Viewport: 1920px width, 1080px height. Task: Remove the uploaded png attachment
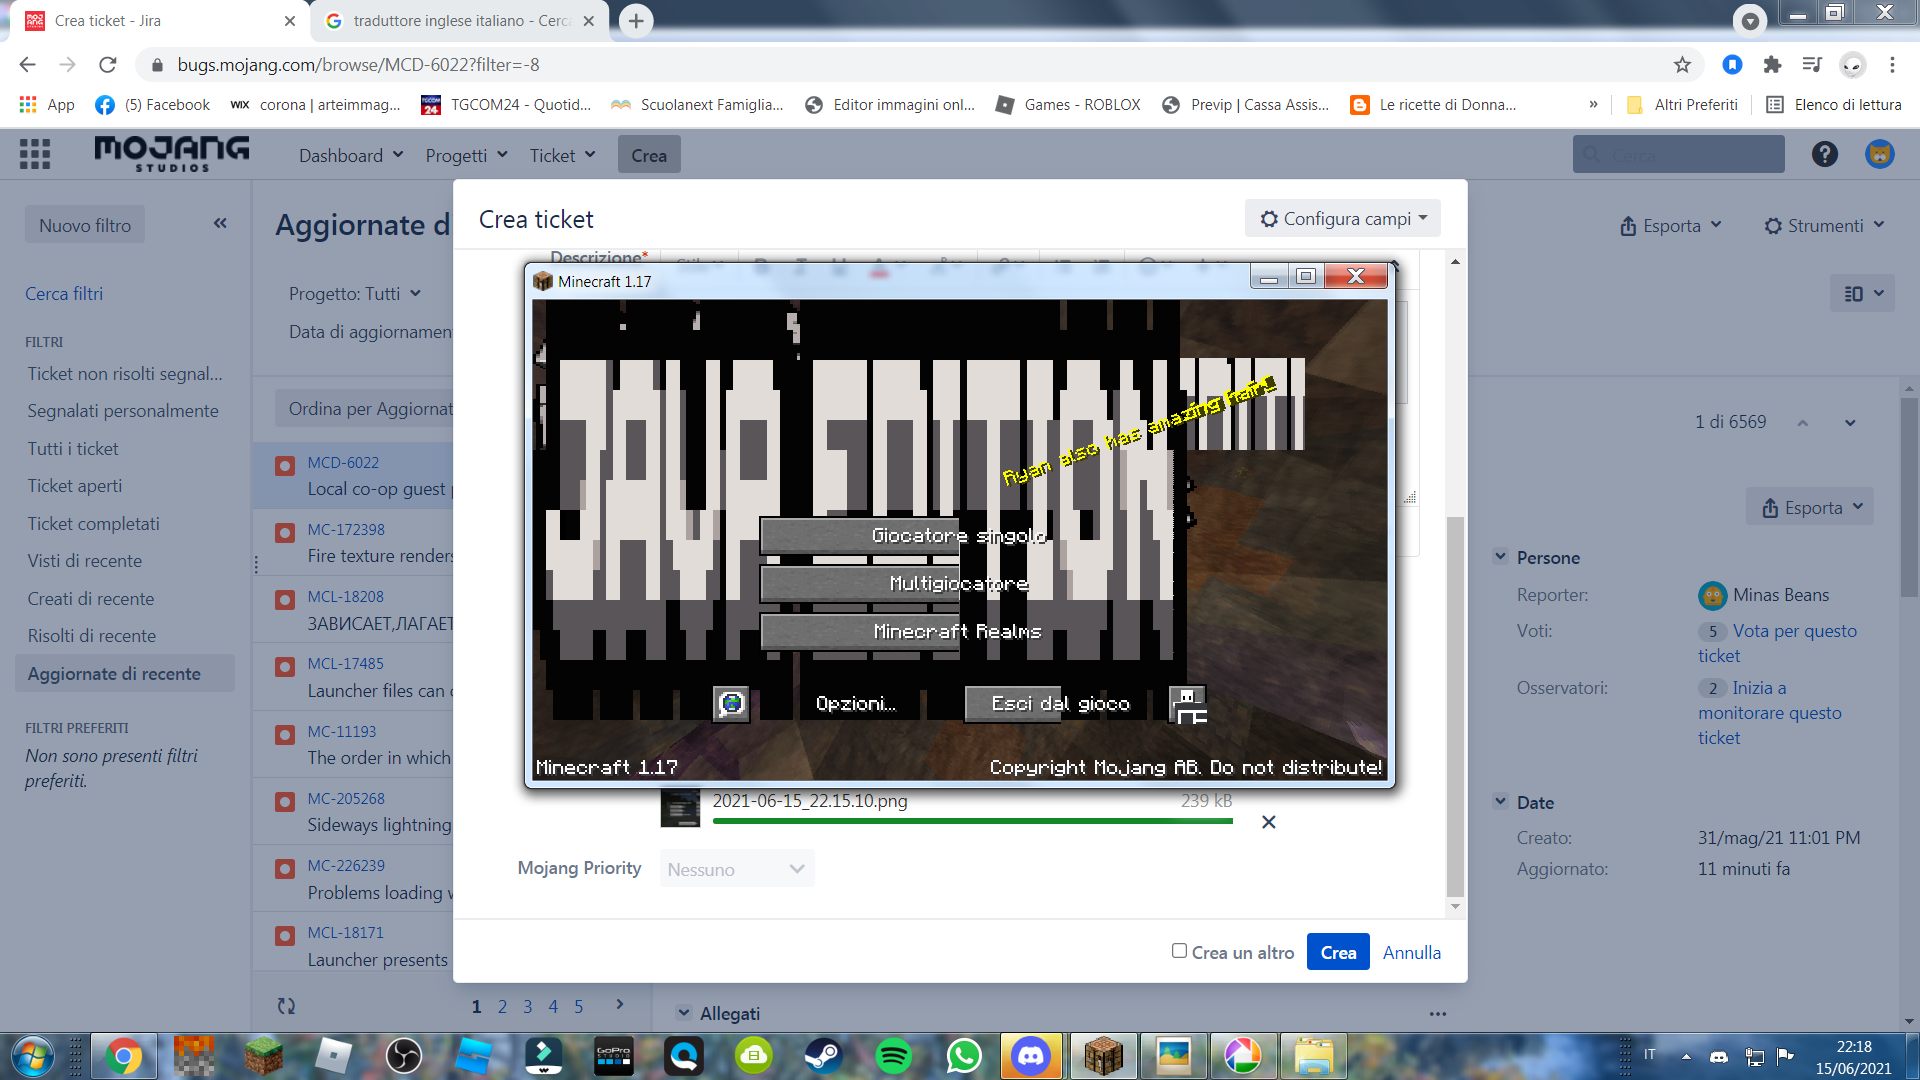tap(1268, 822)
